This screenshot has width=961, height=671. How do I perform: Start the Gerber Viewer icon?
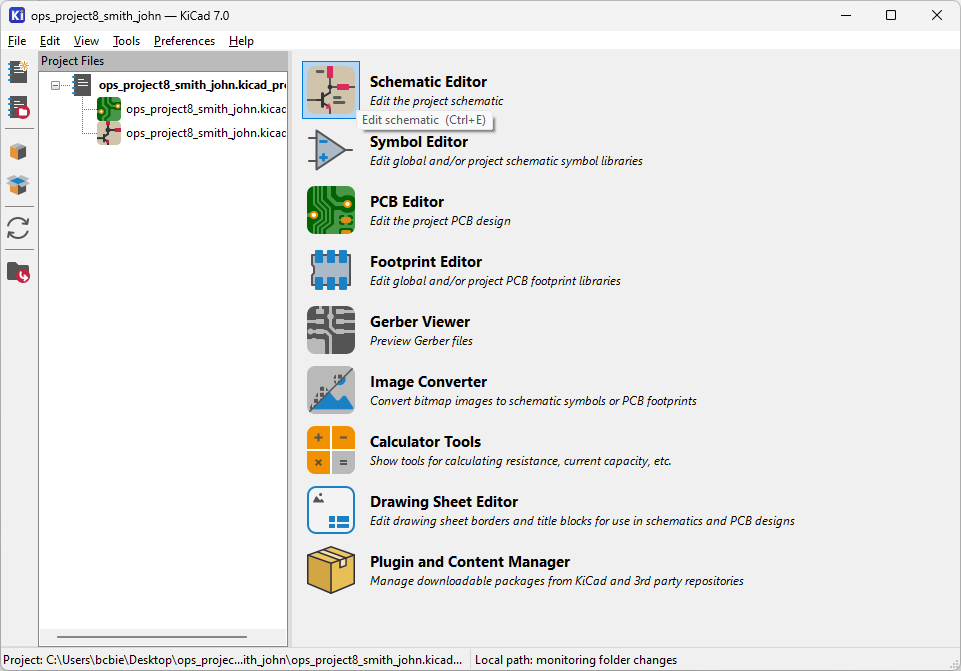[331, 330]
